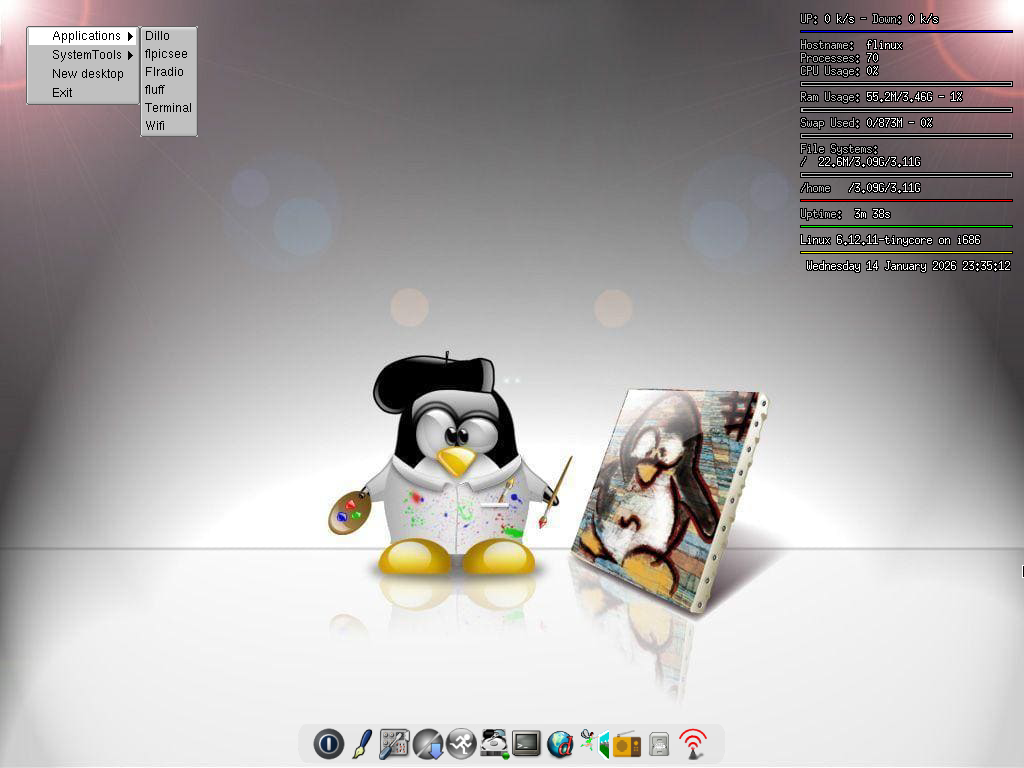Select Wifi in Applications submenu

tap(169, 125)
